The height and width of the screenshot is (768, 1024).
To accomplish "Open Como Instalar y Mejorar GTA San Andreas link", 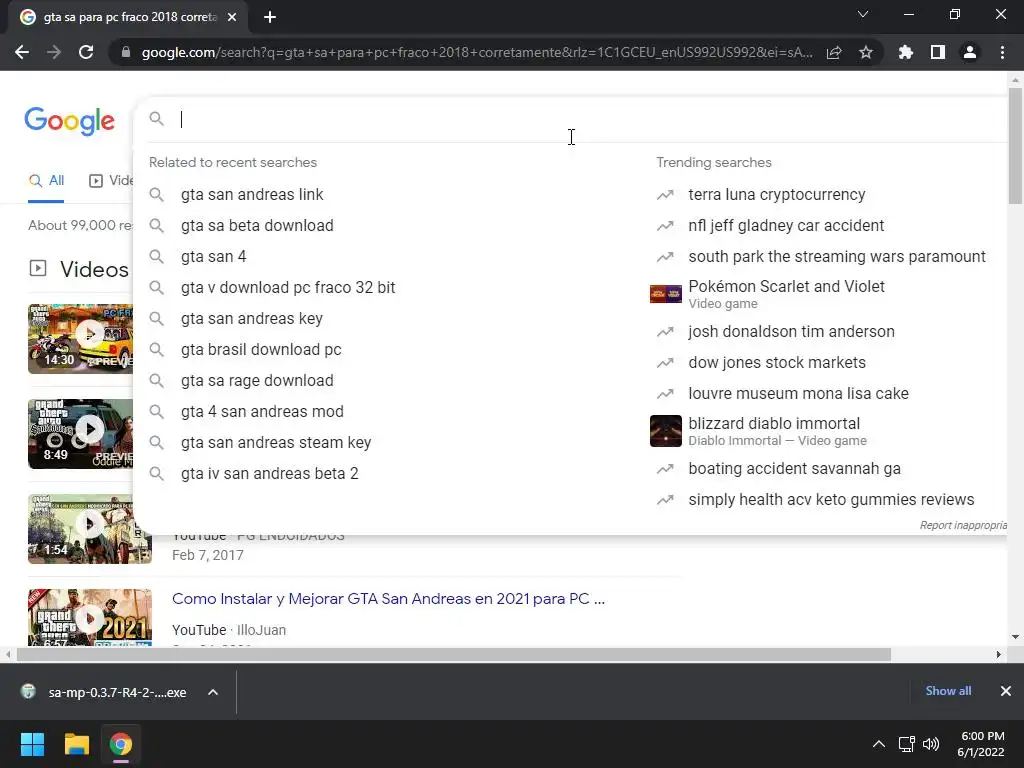I will click(389, 599).
